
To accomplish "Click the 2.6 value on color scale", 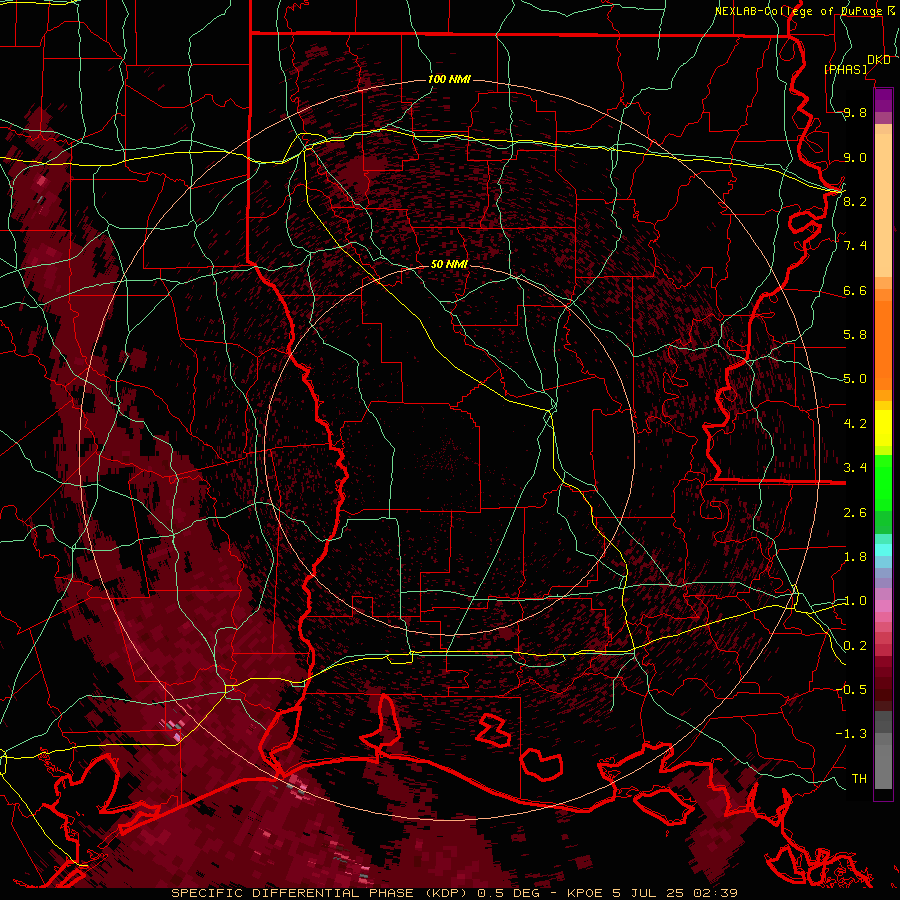I will pyautogui.click(x=855, y=512).
